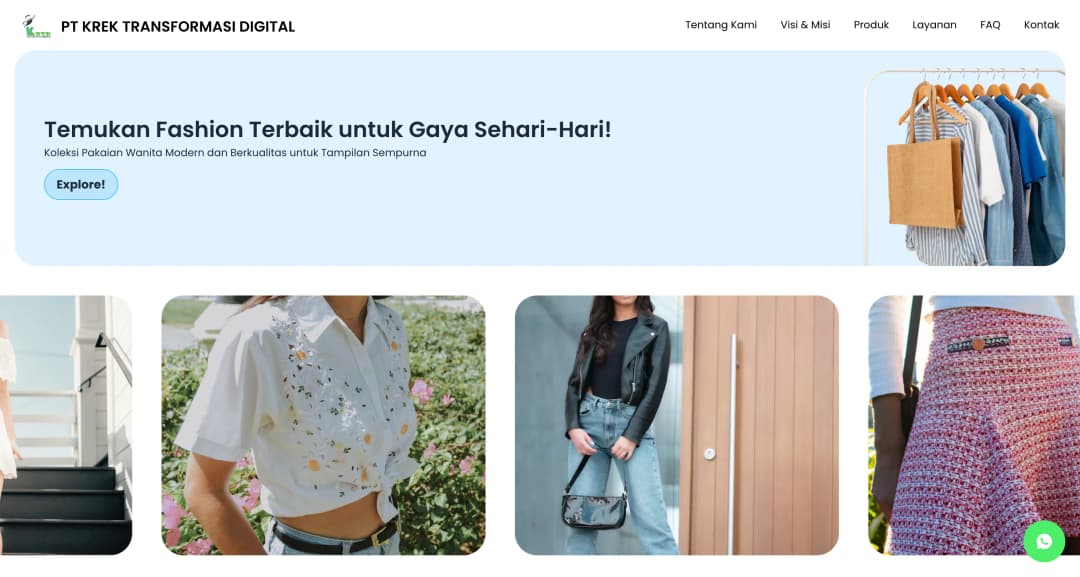The width and height of the screenshot is (1080, 577).
Task: Select the white embroidered shirt photo
Action: tap(323, 426)
